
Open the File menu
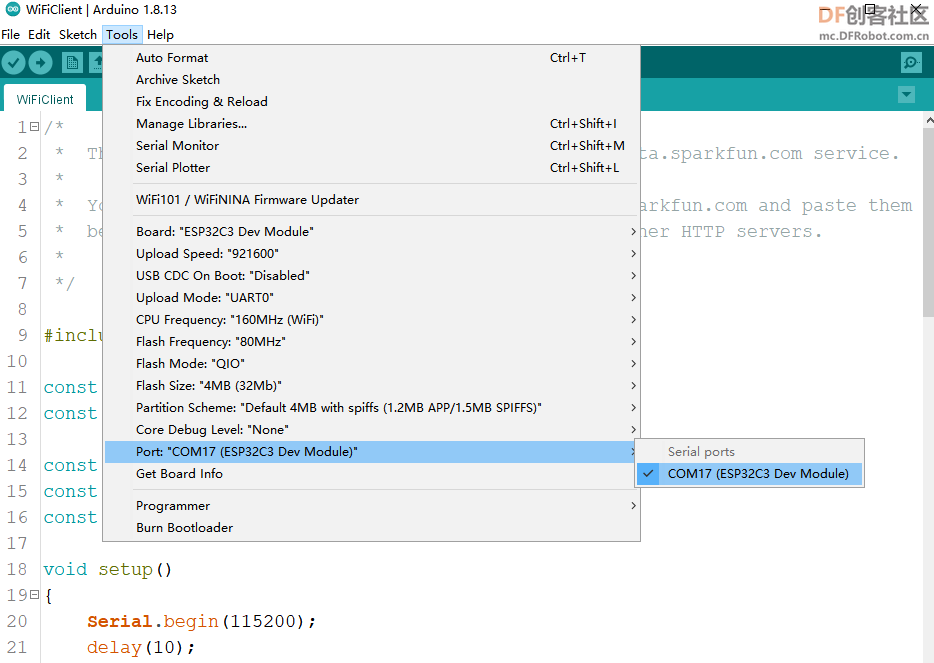tap(11, 35)
